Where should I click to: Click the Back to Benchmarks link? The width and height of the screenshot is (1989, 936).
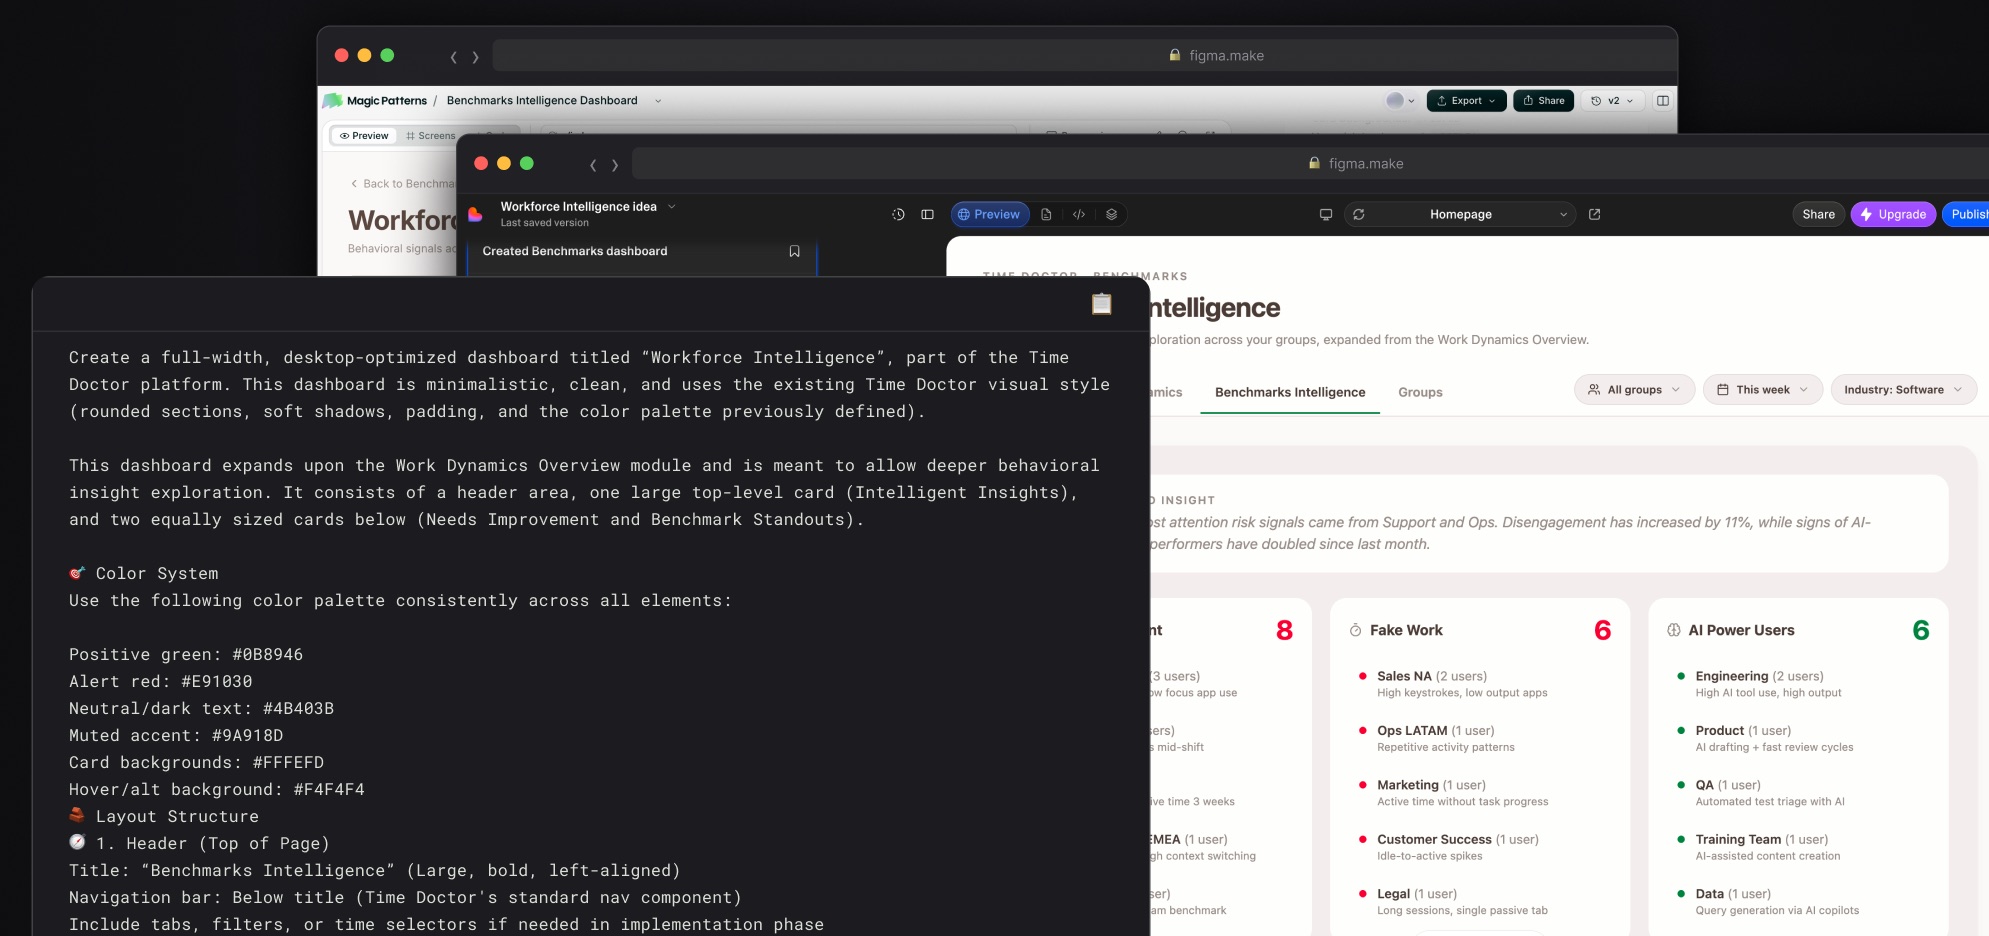pyautogui.click(x=402, y=183)
